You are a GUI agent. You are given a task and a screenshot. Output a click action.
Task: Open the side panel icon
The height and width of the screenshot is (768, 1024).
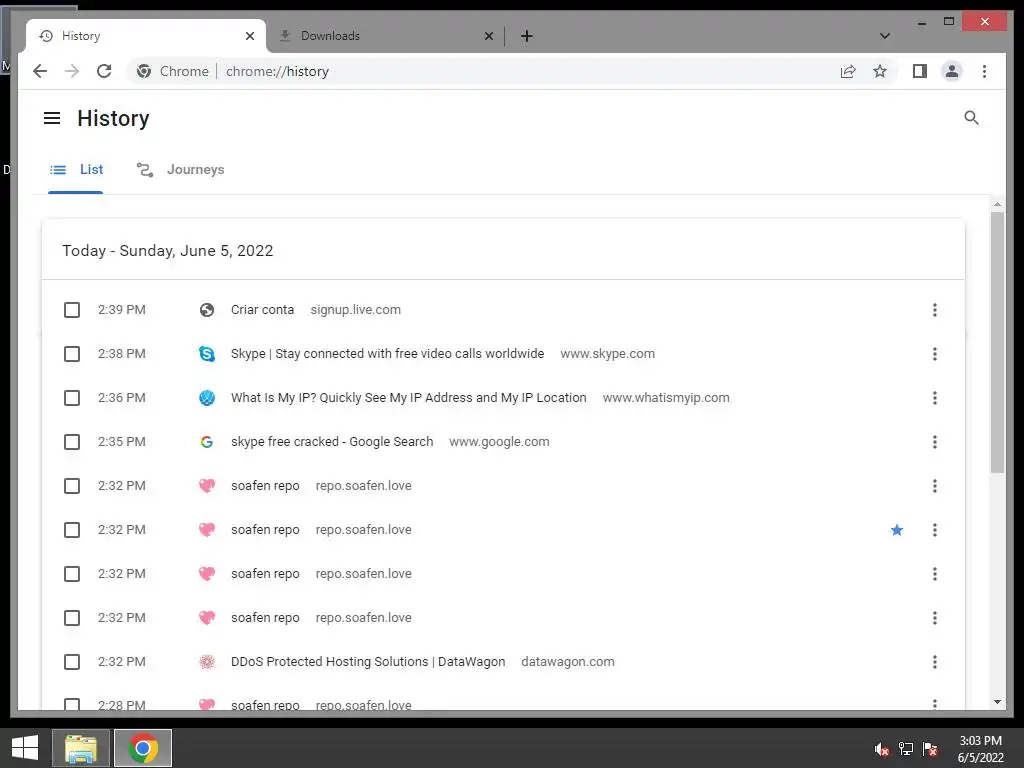coord(920,71)
